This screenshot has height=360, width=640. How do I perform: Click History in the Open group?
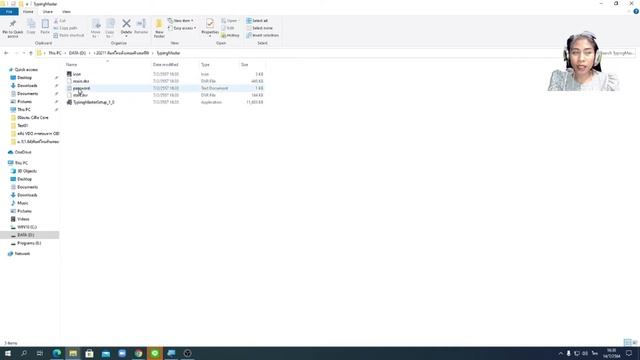(x=231, y=36)
